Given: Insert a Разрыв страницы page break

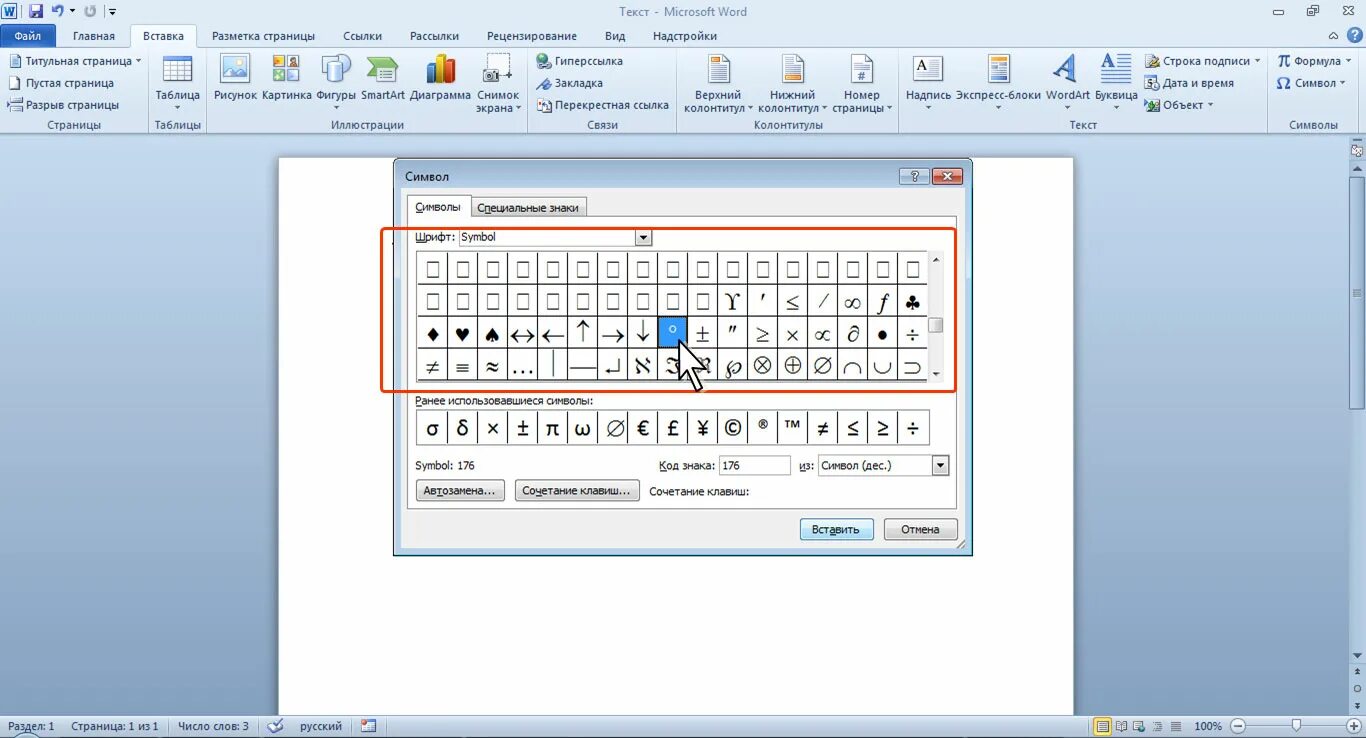Looking at the screenshot, I should coord(64,105).
